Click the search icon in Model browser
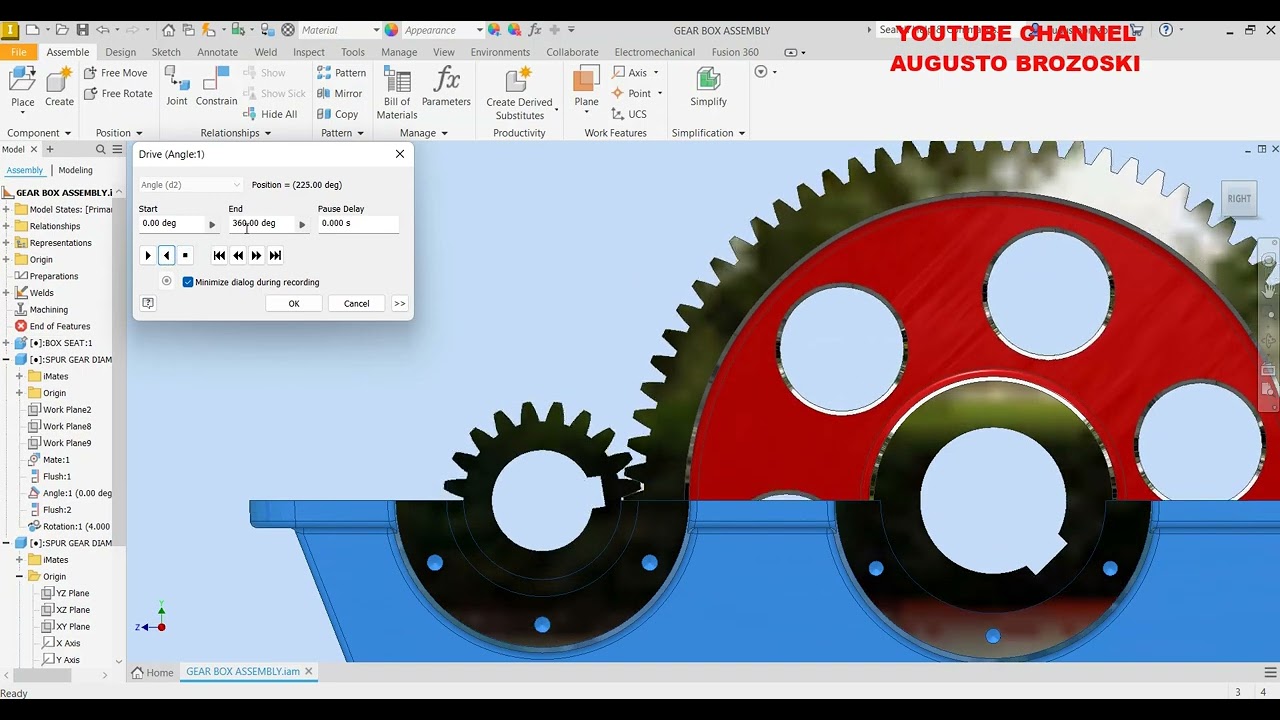 point(101,149)
